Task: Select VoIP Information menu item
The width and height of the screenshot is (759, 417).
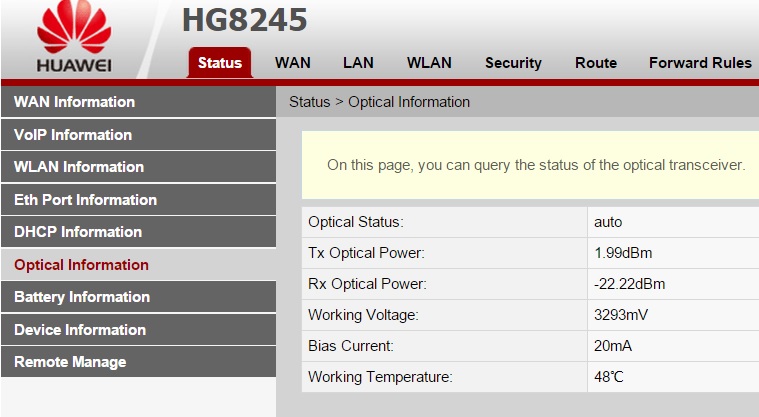Action: (73, 135)
